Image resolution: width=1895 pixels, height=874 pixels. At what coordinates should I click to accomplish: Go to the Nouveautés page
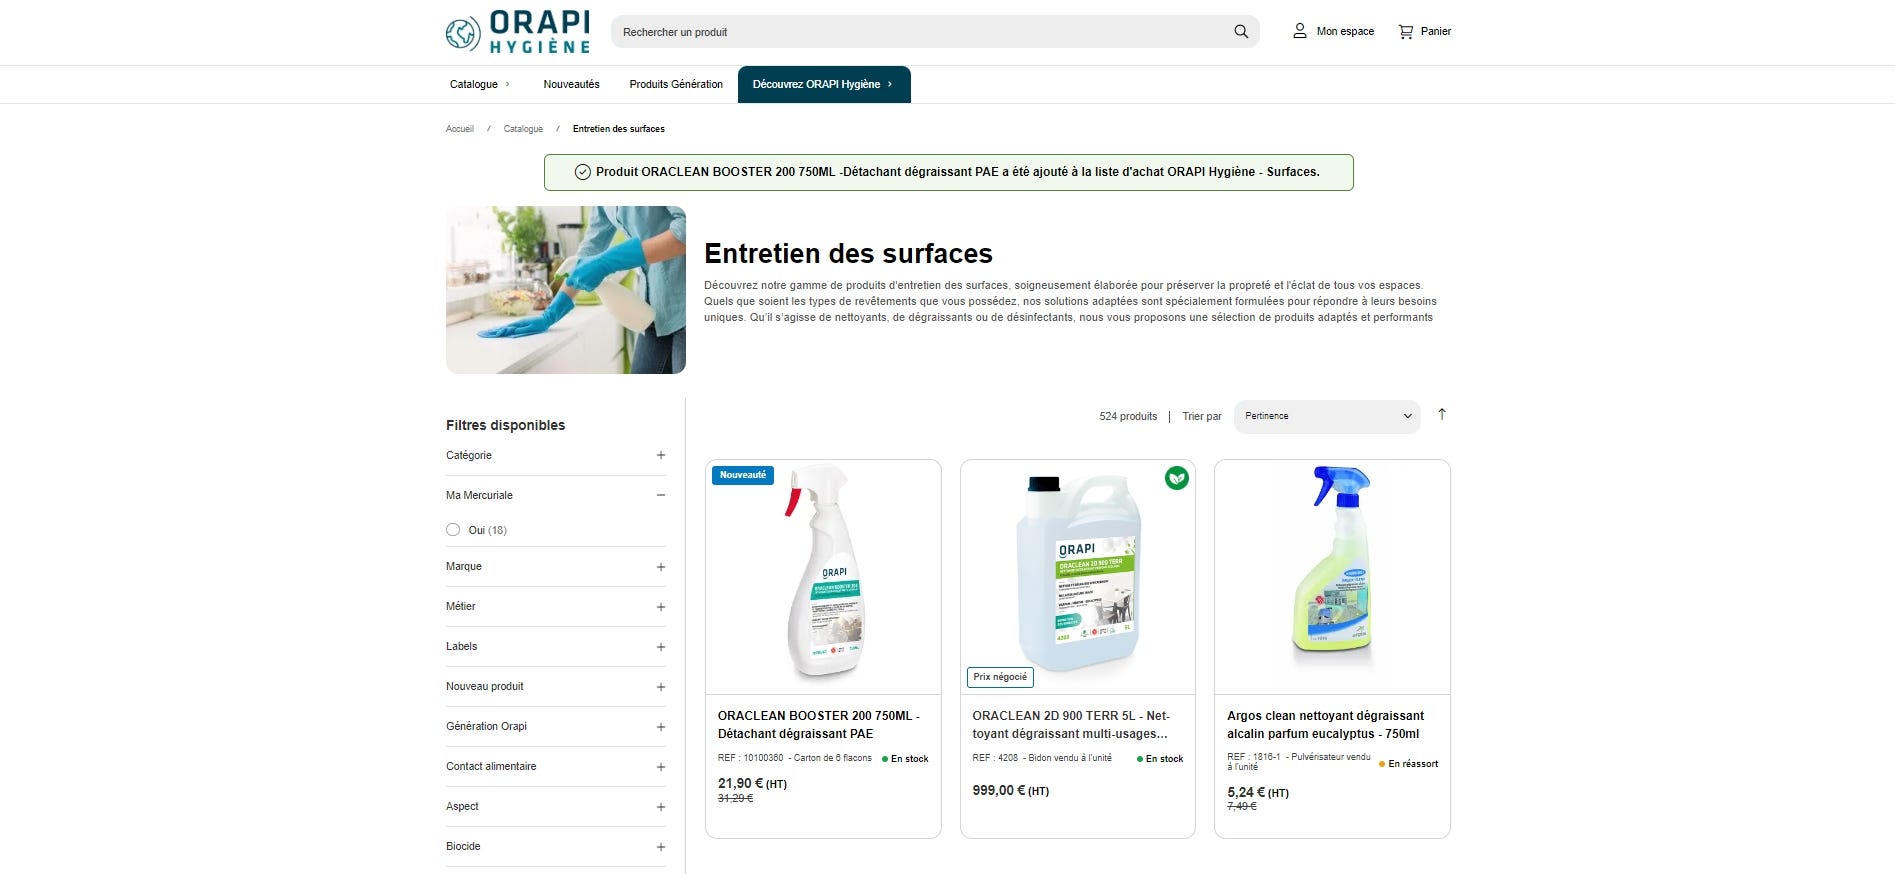(572, 85)
